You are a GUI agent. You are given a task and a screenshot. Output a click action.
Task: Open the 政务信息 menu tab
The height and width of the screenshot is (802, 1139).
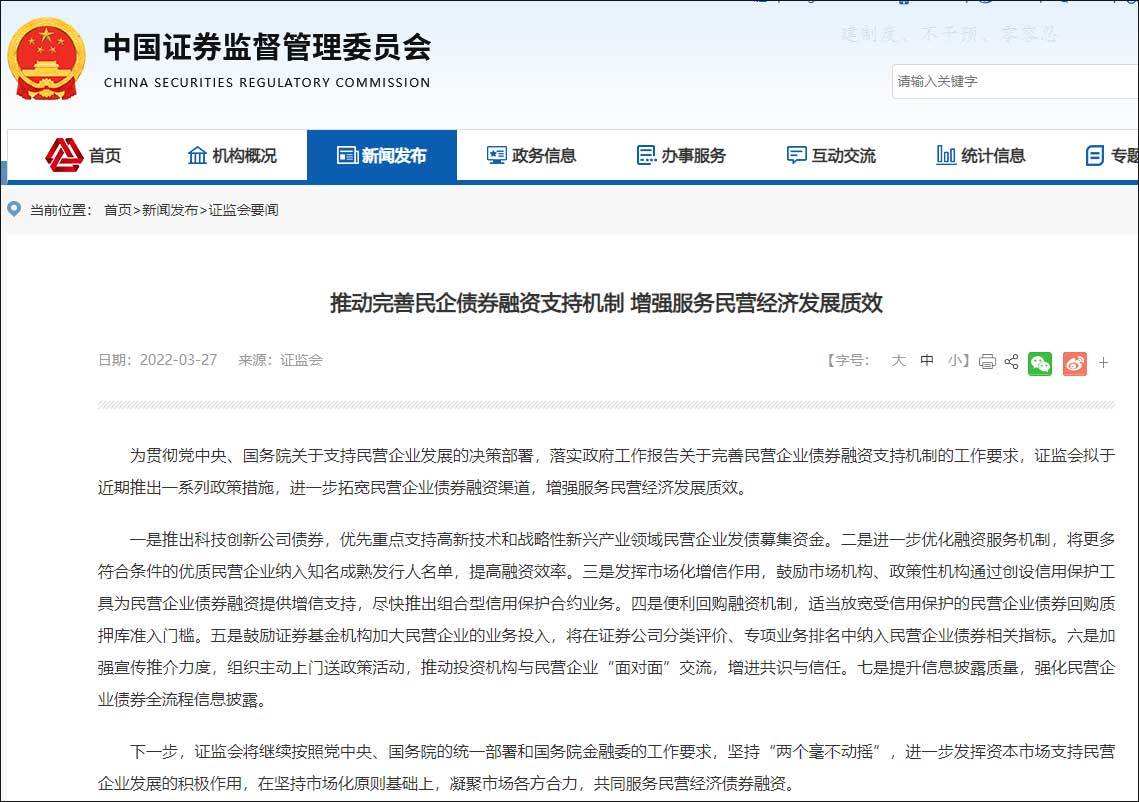click(x=531, y=155)
